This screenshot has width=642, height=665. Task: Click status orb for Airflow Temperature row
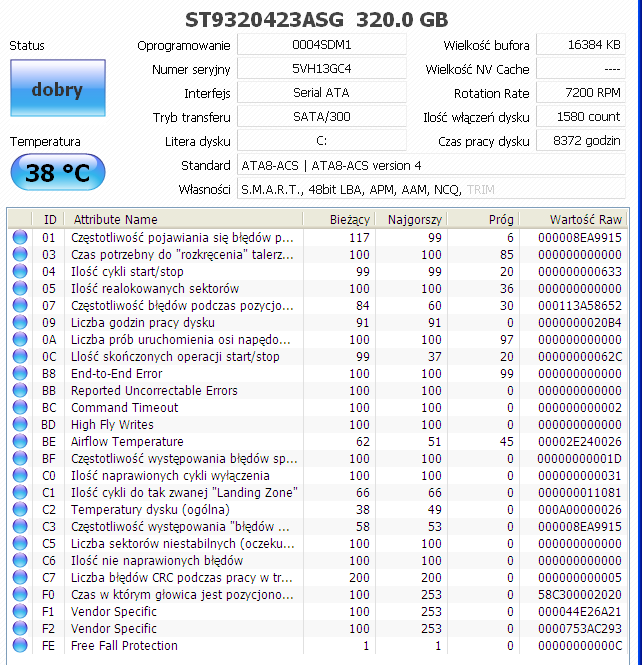[20, 441]
